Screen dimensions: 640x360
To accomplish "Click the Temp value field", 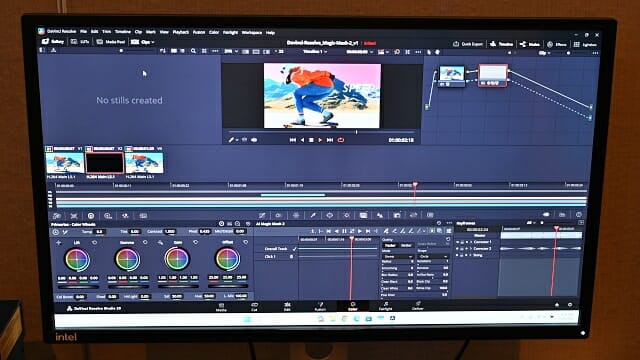I will (99, 232).
